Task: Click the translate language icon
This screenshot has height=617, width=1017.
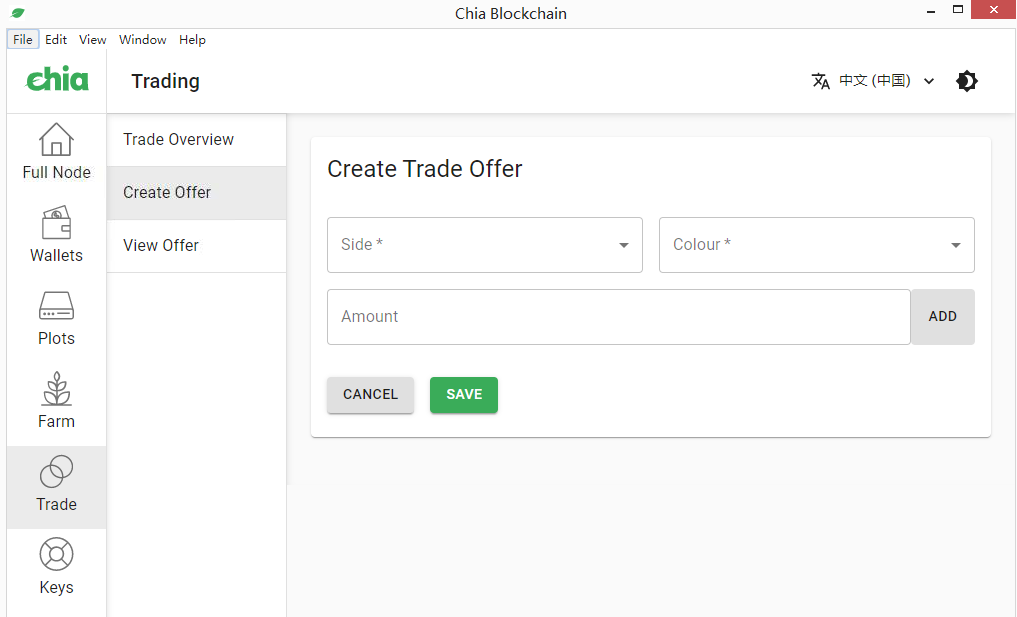Action: tap(821, 81)
